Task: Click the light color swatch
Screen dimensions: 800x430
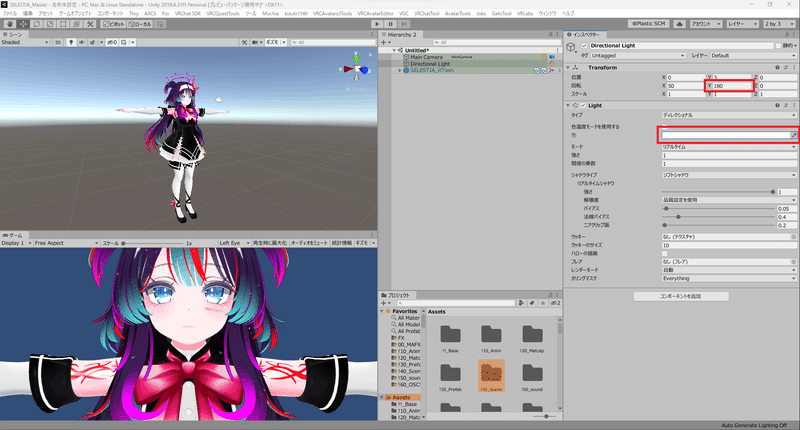Action: click(726, 135)
